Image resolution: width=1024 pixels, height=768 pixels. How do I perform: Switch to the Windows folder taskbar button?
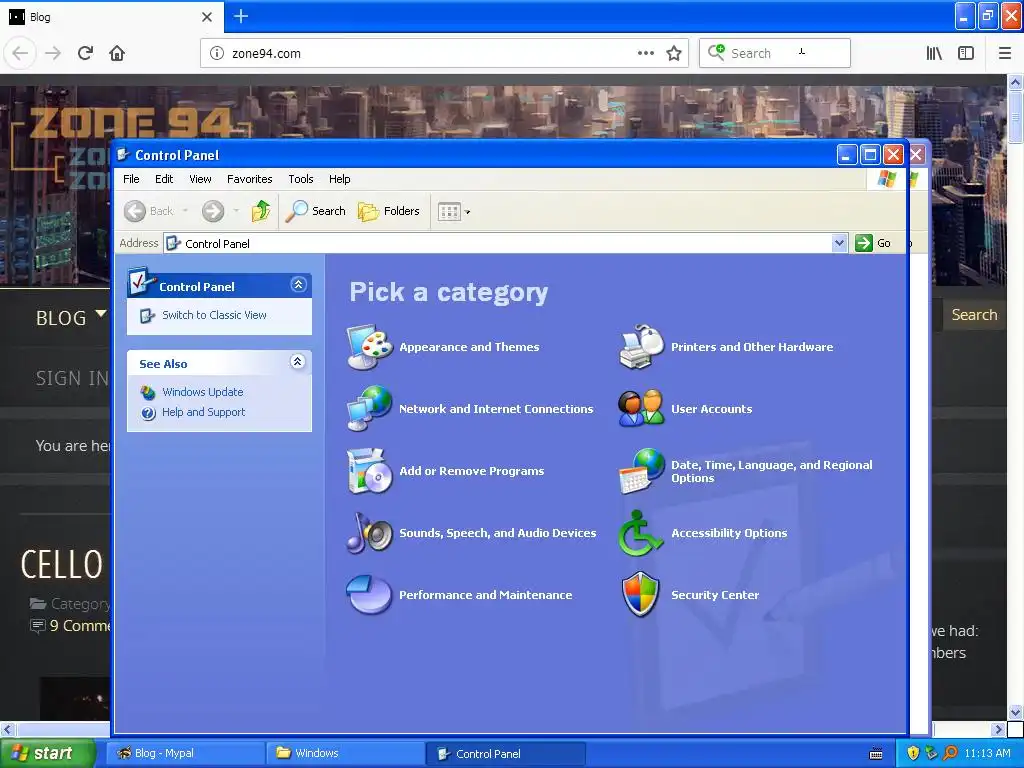345,753
